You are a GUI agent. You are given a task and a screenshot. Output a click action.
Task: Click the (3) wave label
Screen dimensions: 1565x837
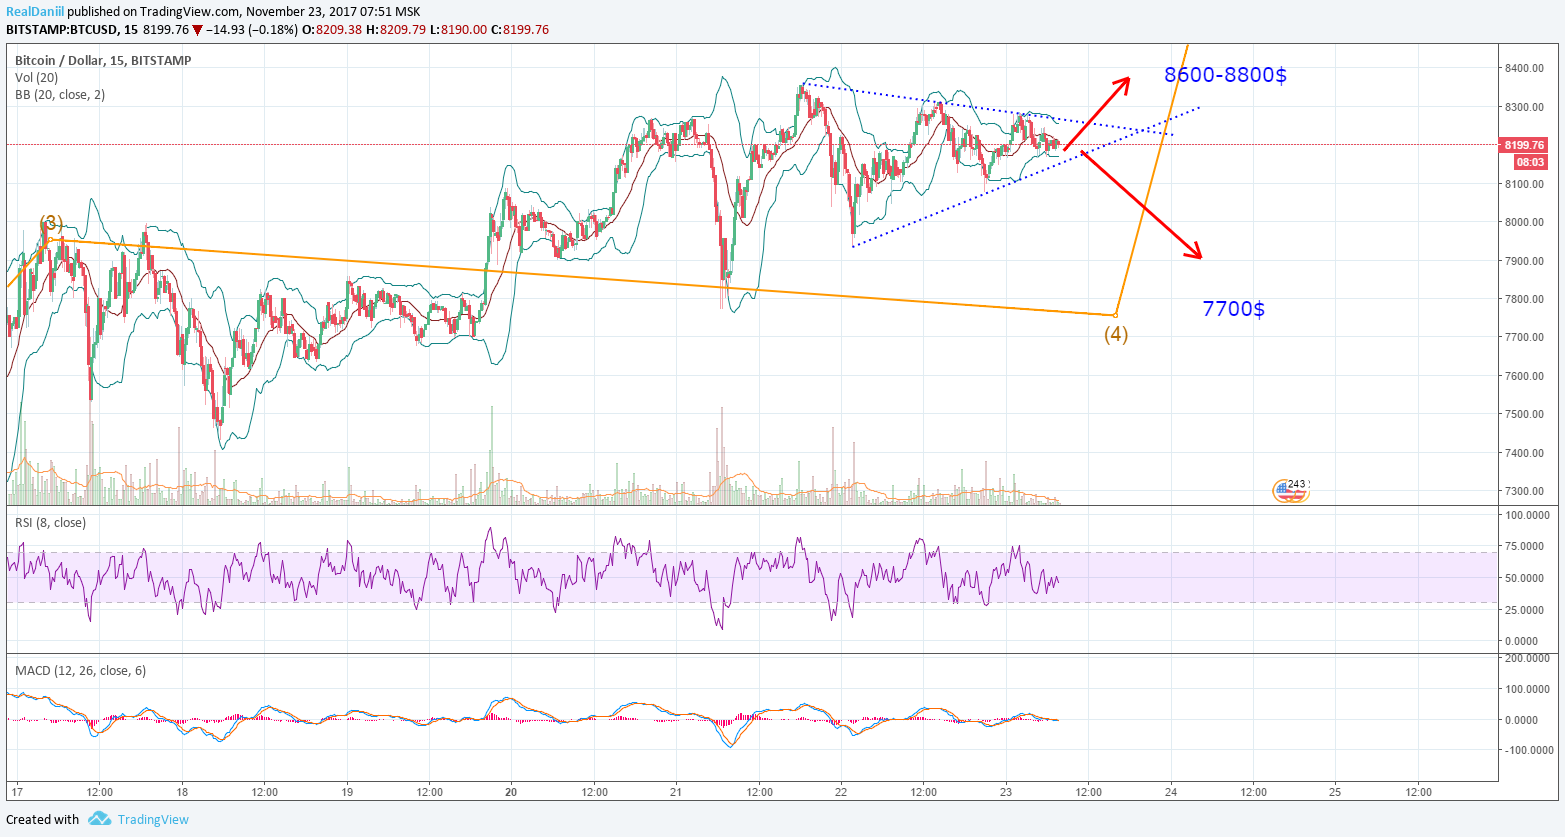(51, 222)
